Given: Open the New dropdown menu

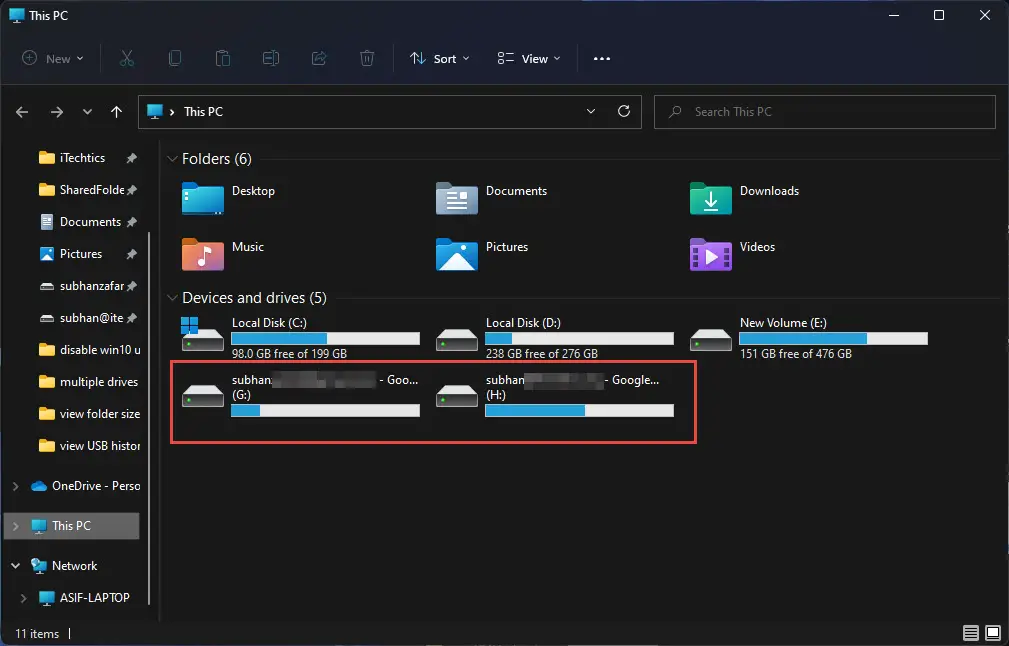Looking at the screenshot, I should pos(53,59).
